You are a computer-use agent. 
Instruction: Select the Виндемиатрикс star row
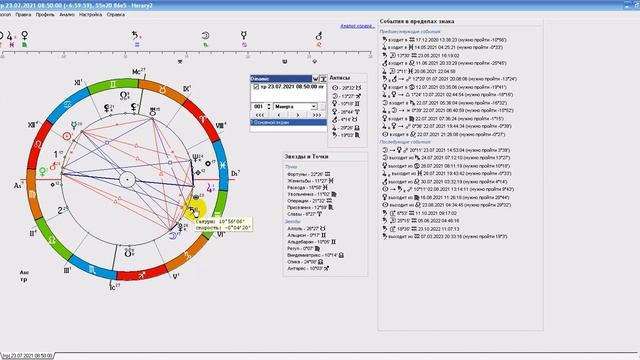click(316, 255)
